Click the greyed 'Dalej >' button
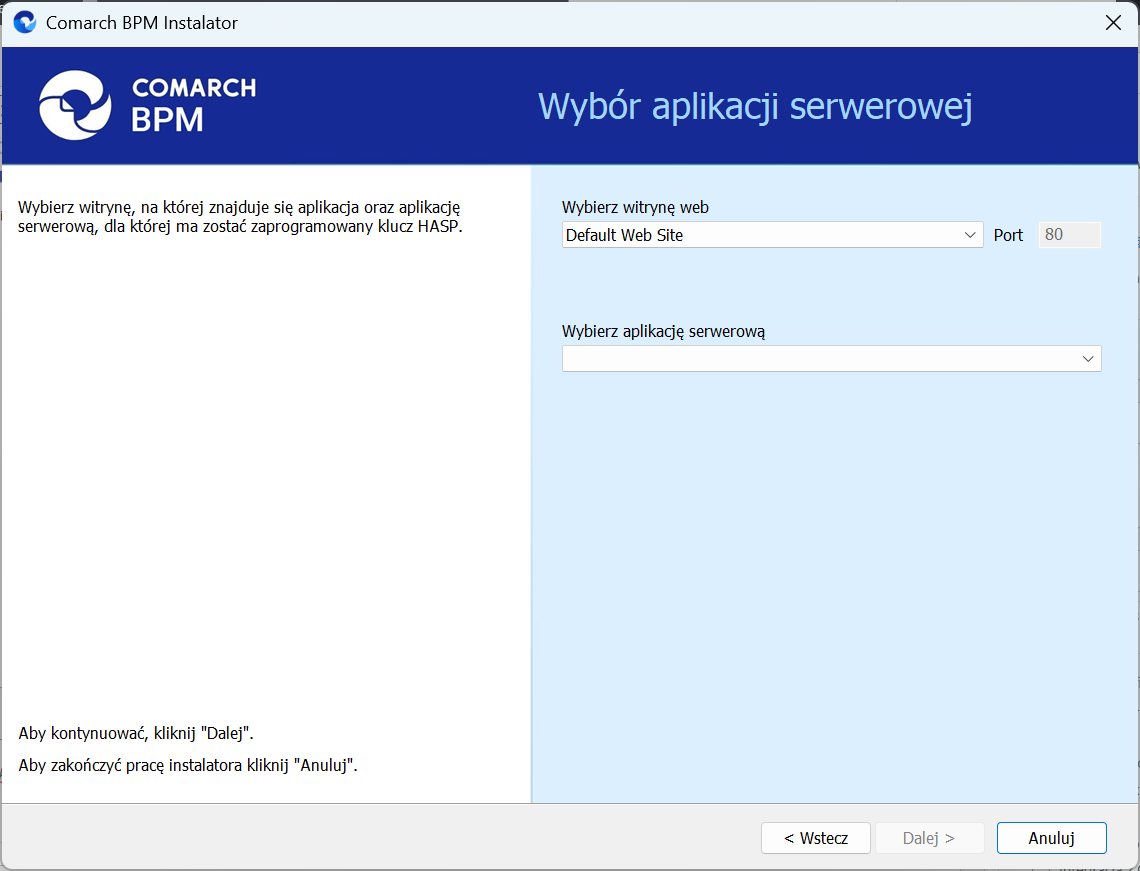This screenshot has width=1140, height=871. 929,838
